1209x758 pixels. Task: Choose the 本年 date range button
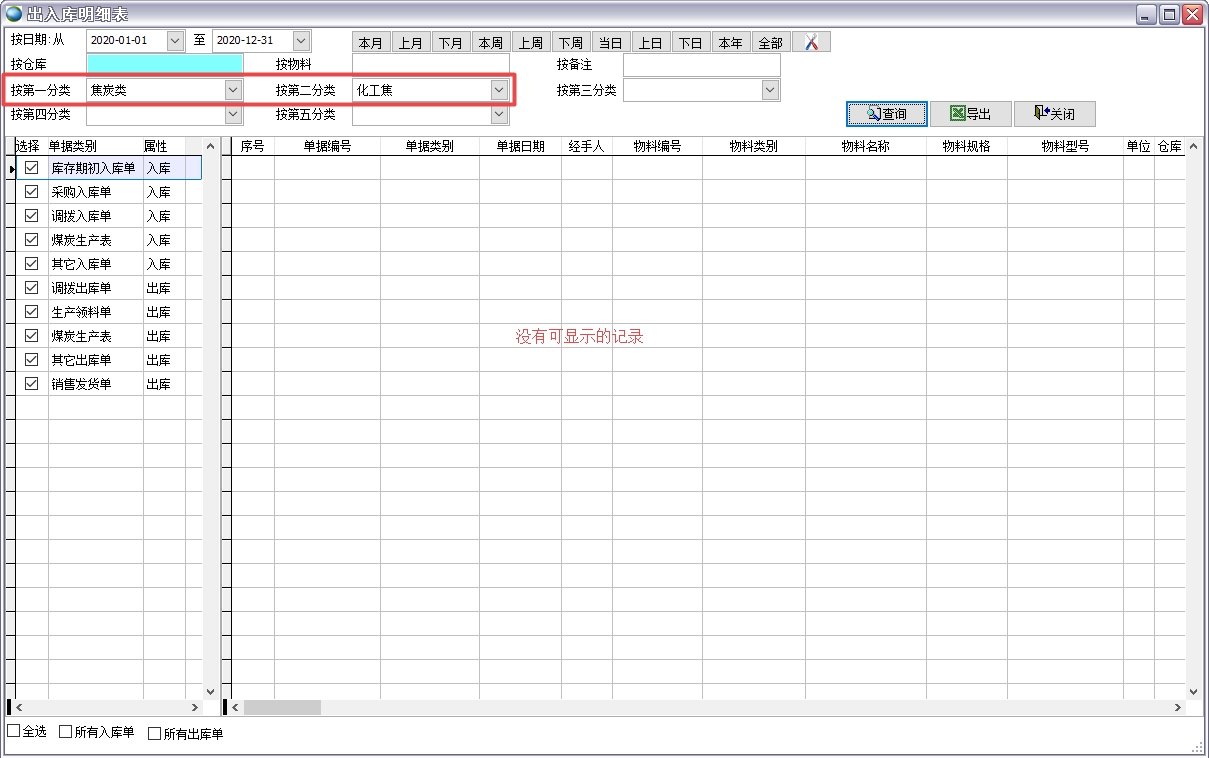point(730,43)
